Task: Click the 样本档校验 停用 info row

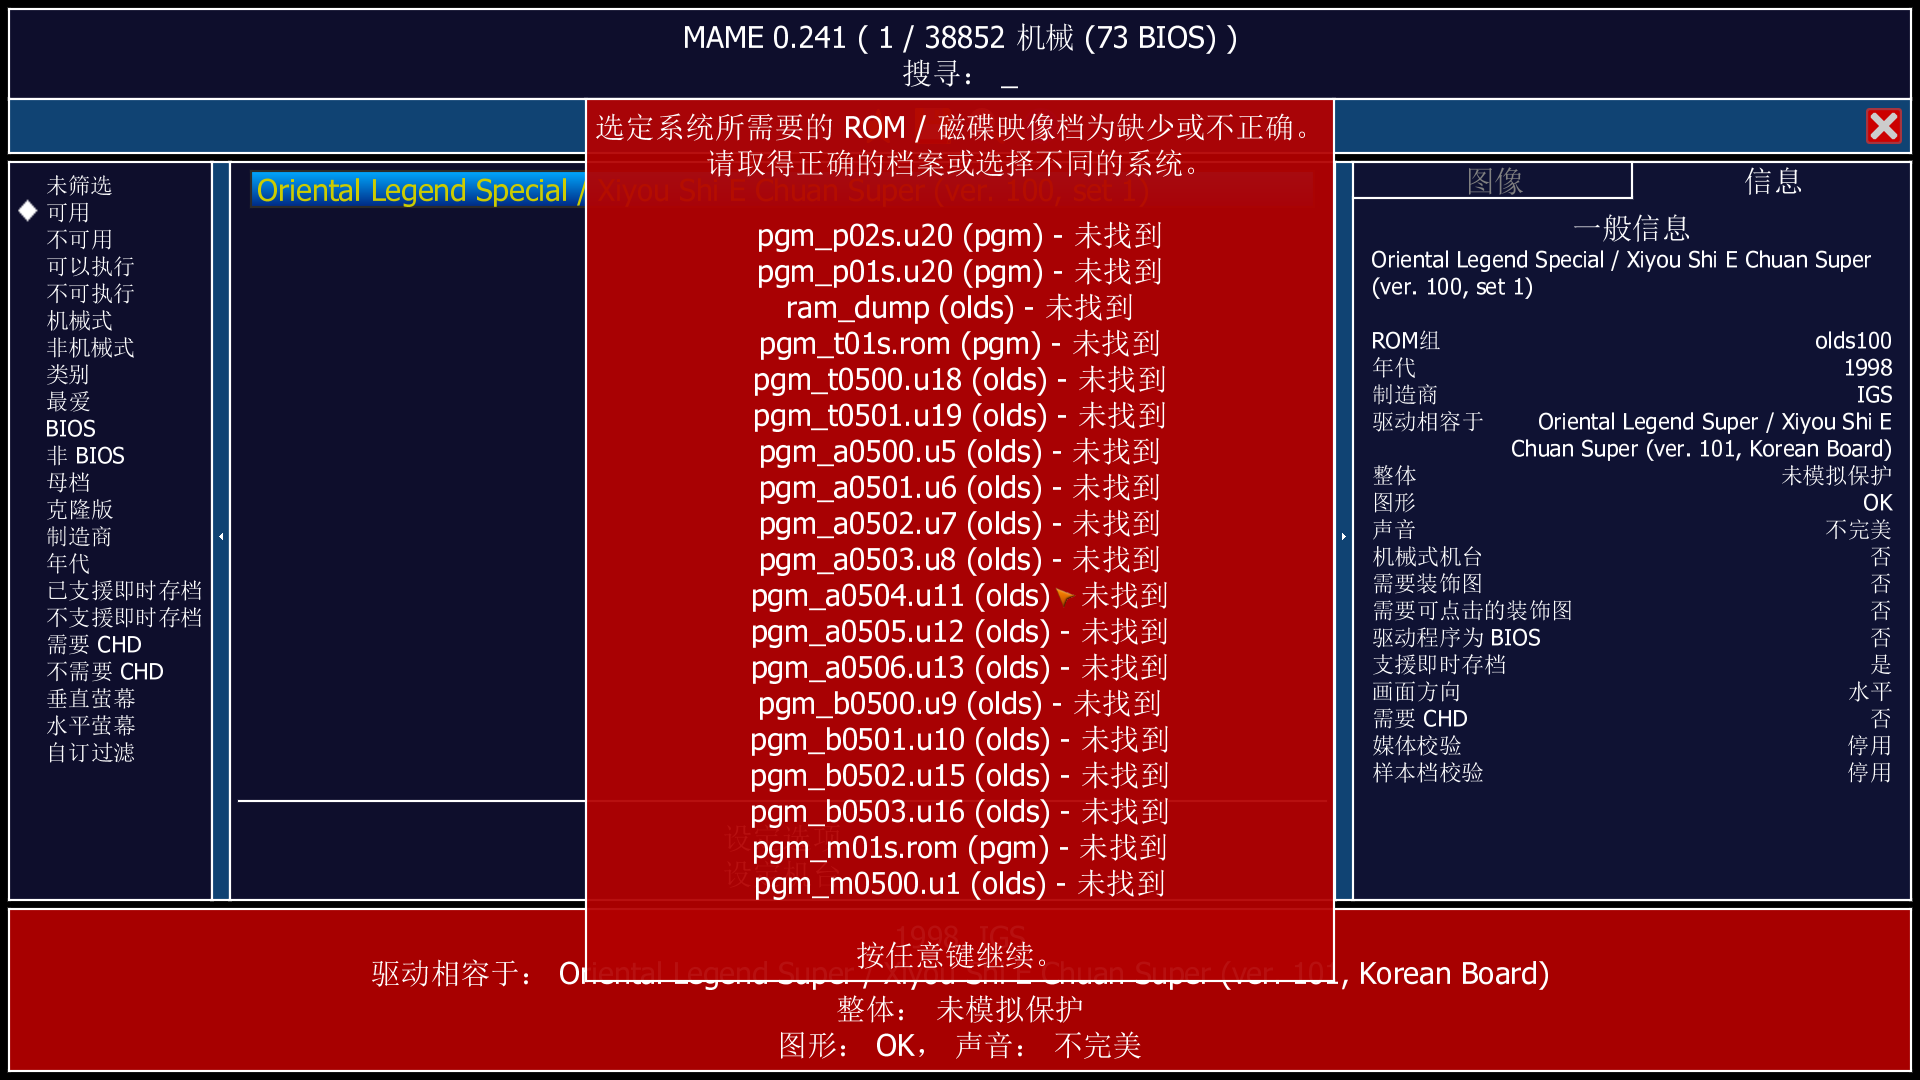Action: tap(1632, 772)
